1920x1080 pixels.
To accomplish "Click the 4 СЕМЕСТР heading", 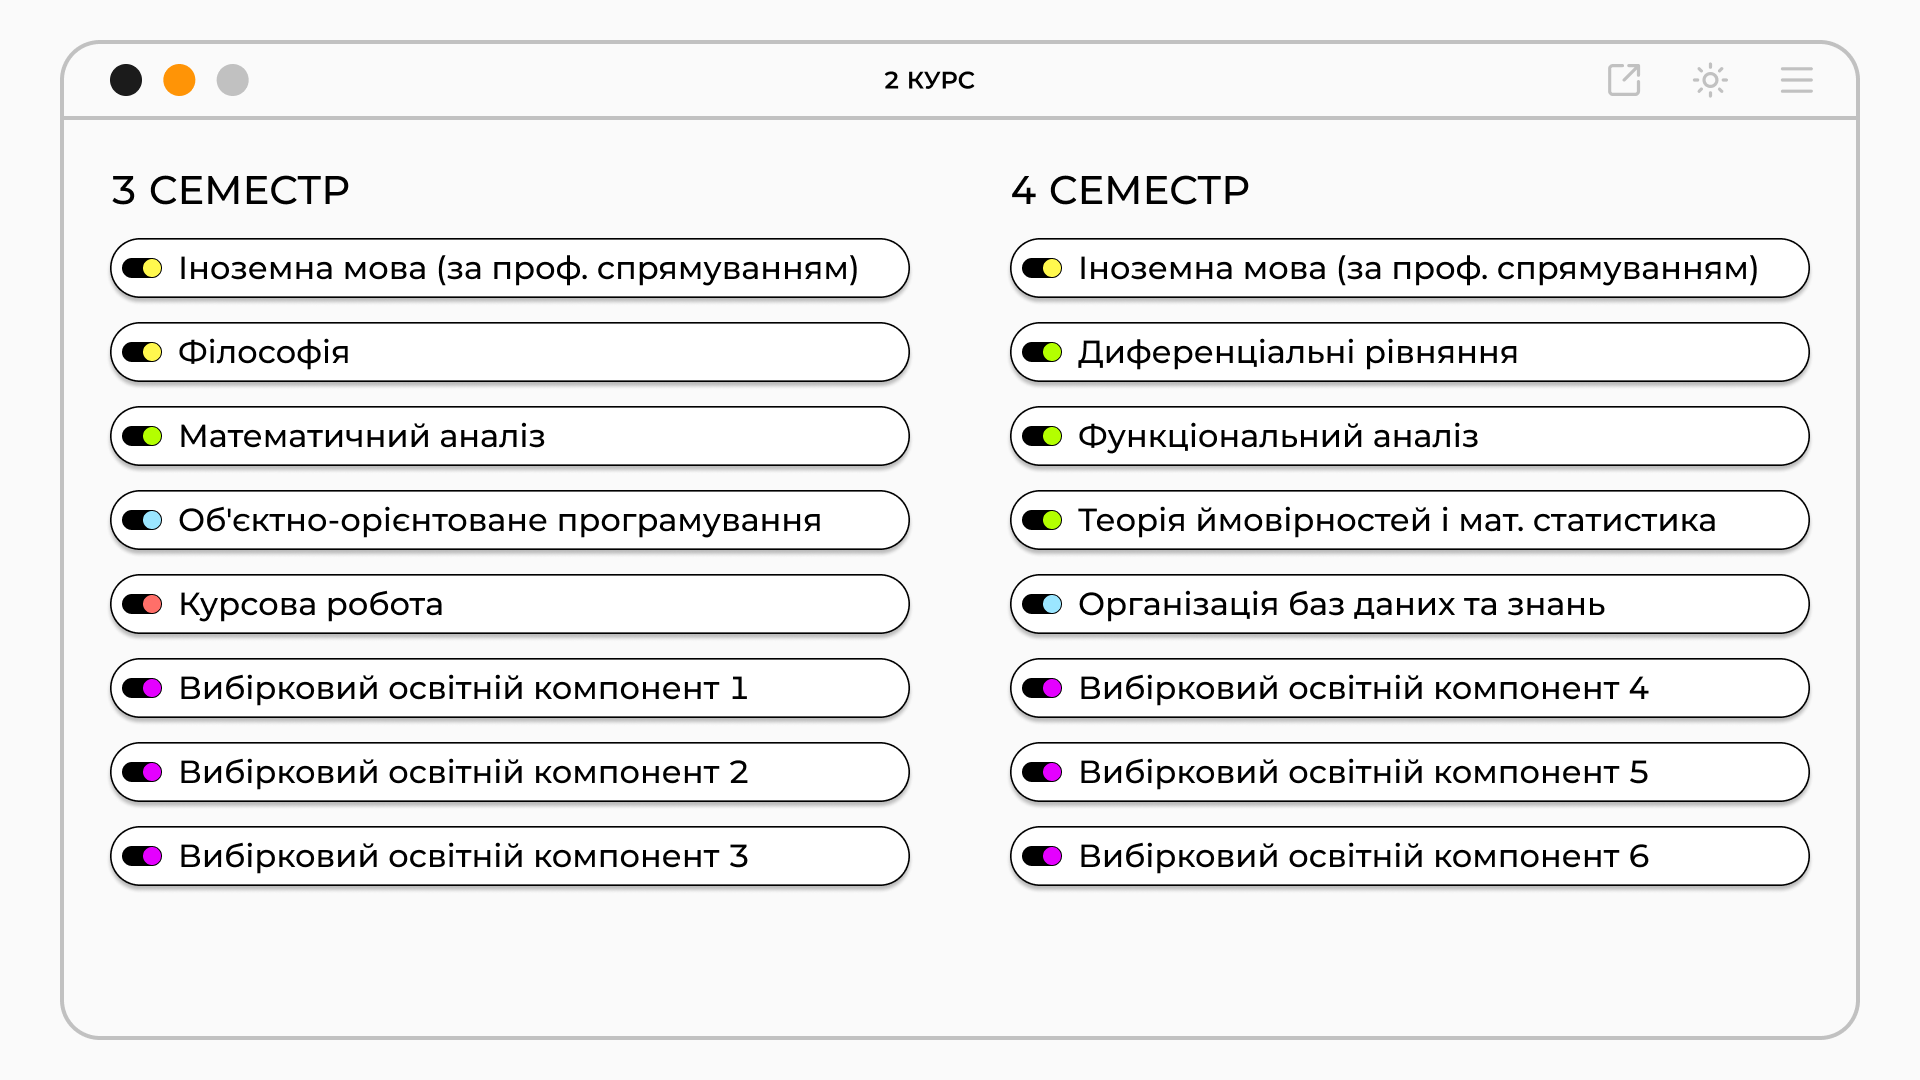I will [1130, 190].
